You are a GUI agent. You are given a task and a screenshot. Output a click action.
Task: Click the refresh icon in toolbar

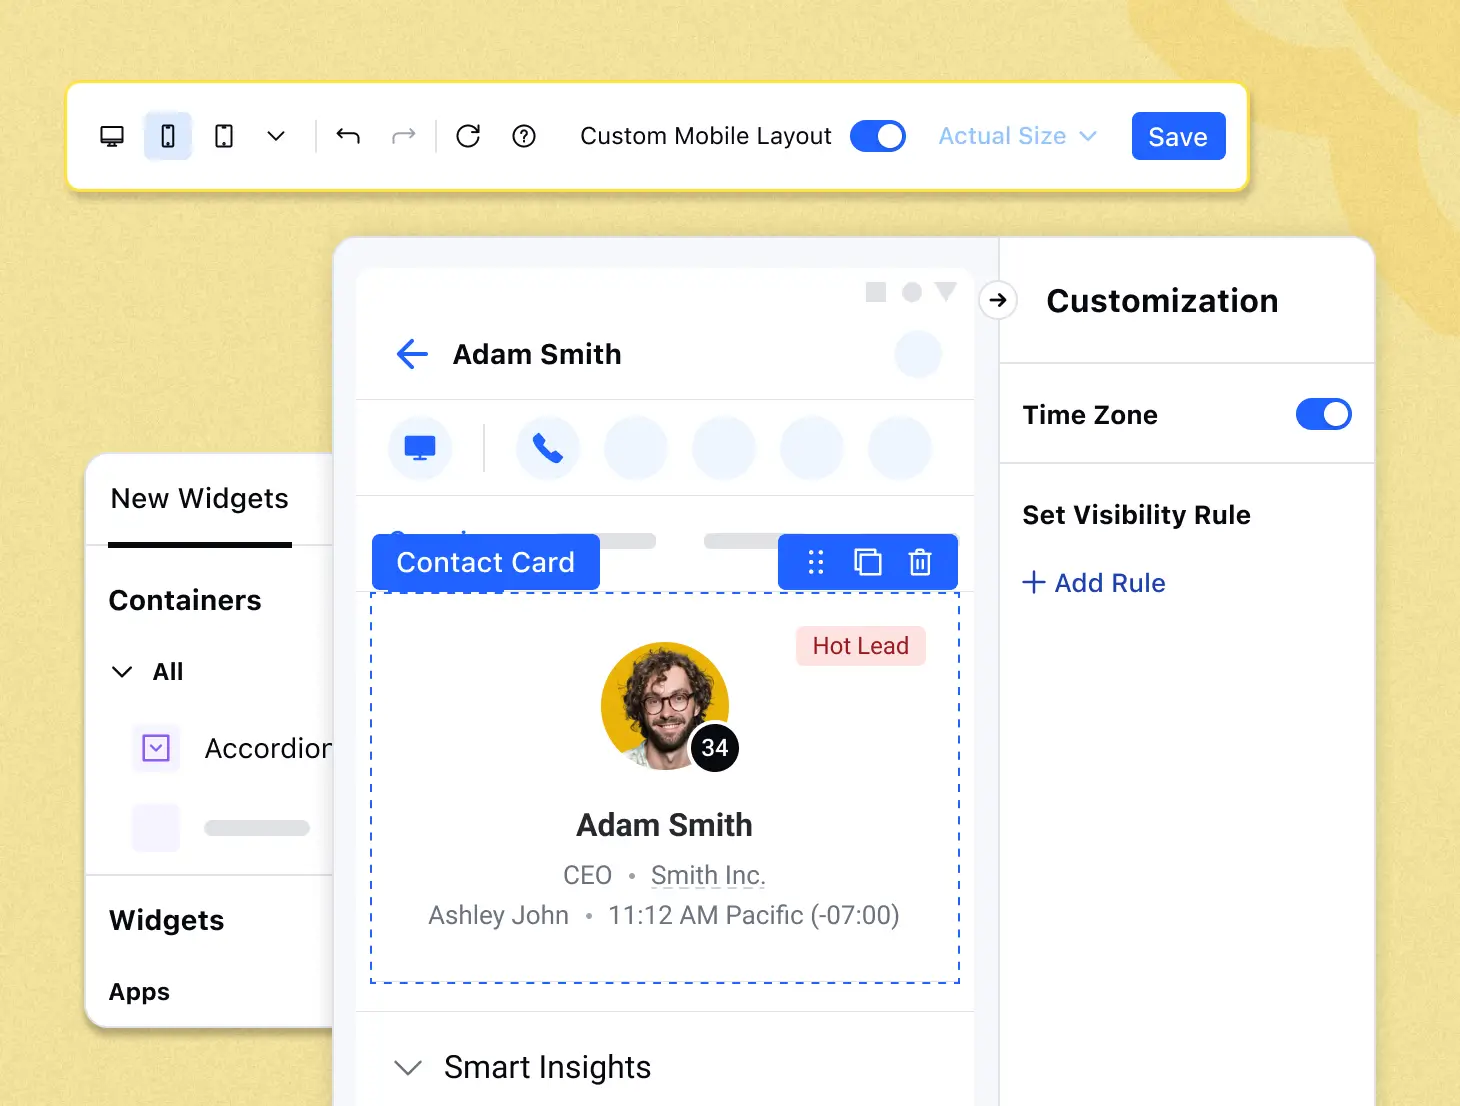pyautogui.click(x=468, y=136)
